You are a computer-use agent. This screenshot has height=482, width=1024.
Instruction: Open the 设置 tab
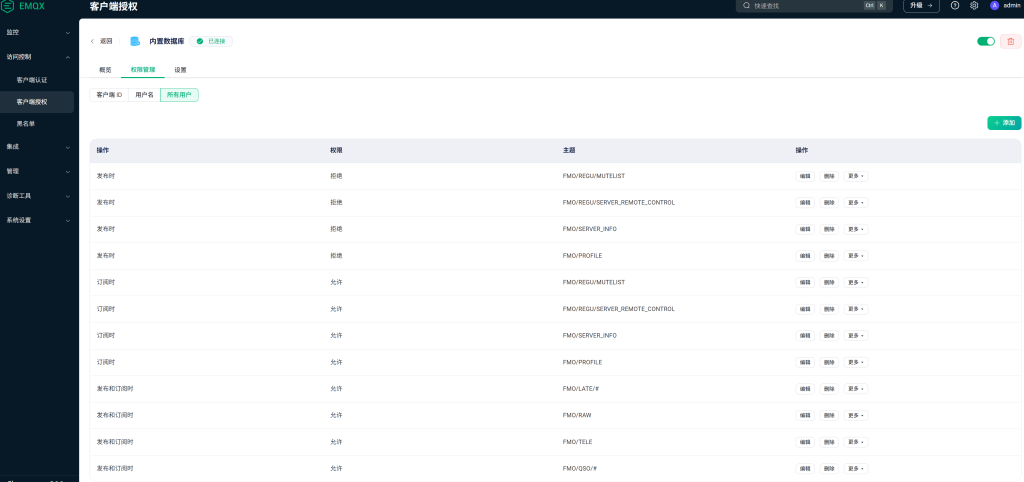(x=180, y=70)
